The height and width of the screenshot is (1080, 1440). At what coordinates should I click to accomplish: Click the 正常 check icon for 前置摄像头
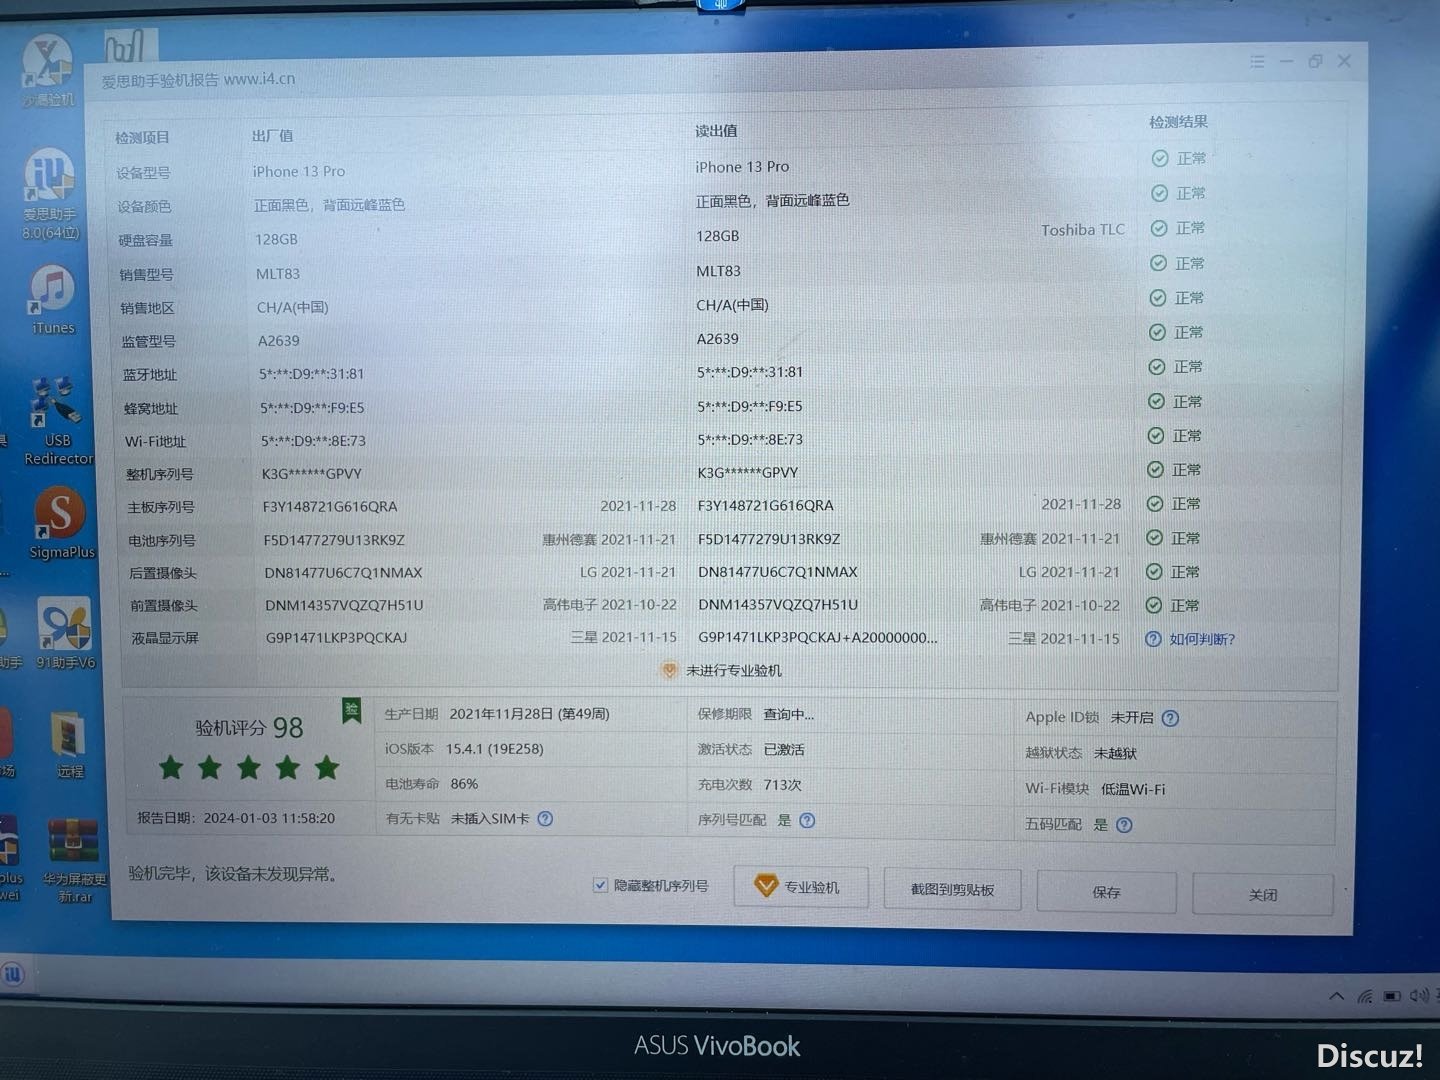[1153, 605]
